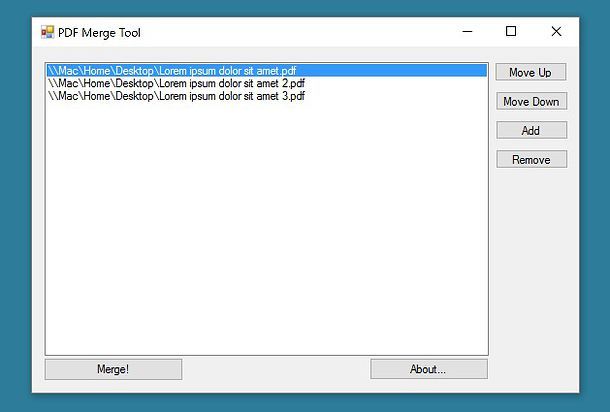Click the Move Down button
Viewport: 610px width, 412px height.
click(531, 102)
